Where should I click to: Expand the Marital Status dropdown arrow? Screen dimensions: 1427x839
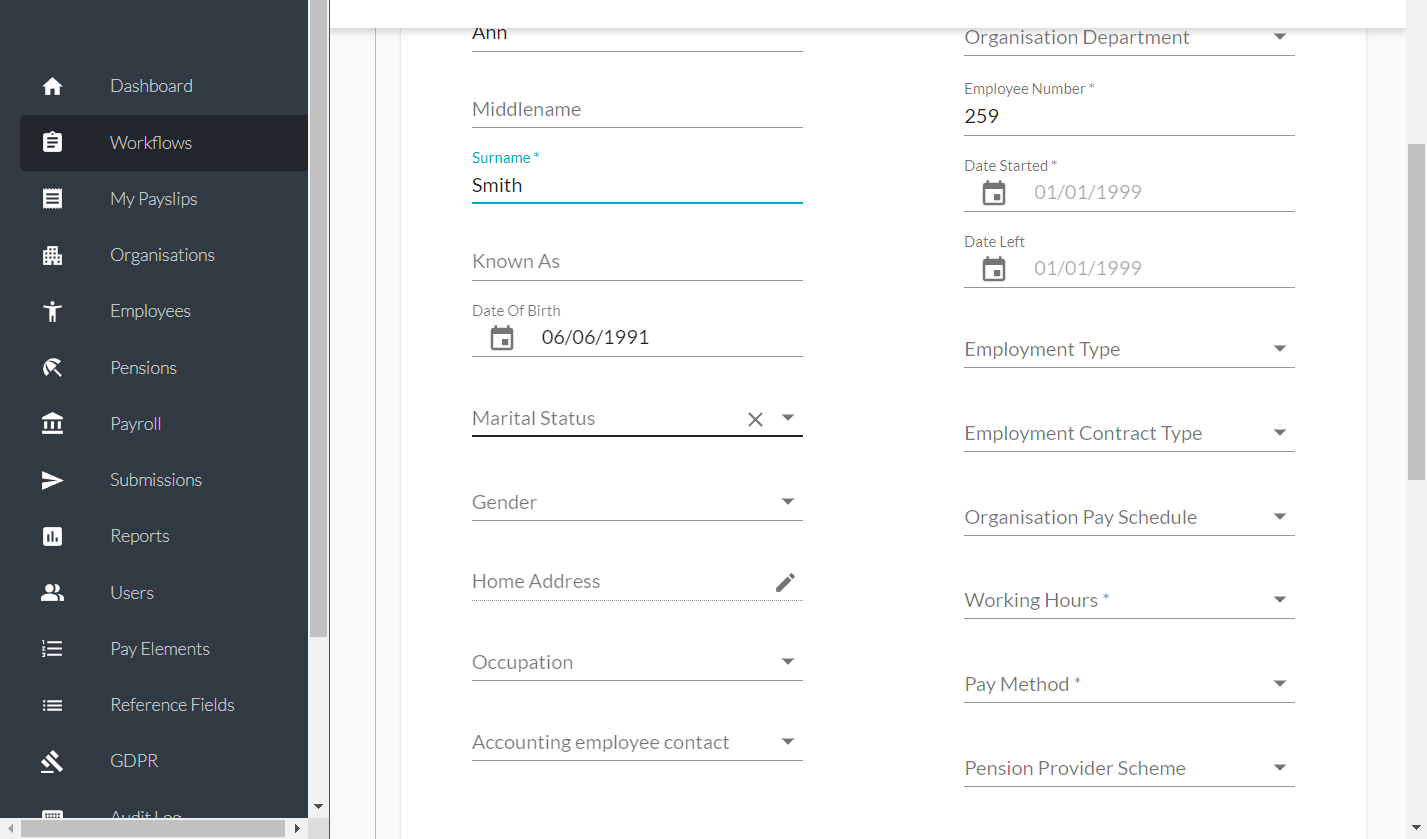pos(788,418)
